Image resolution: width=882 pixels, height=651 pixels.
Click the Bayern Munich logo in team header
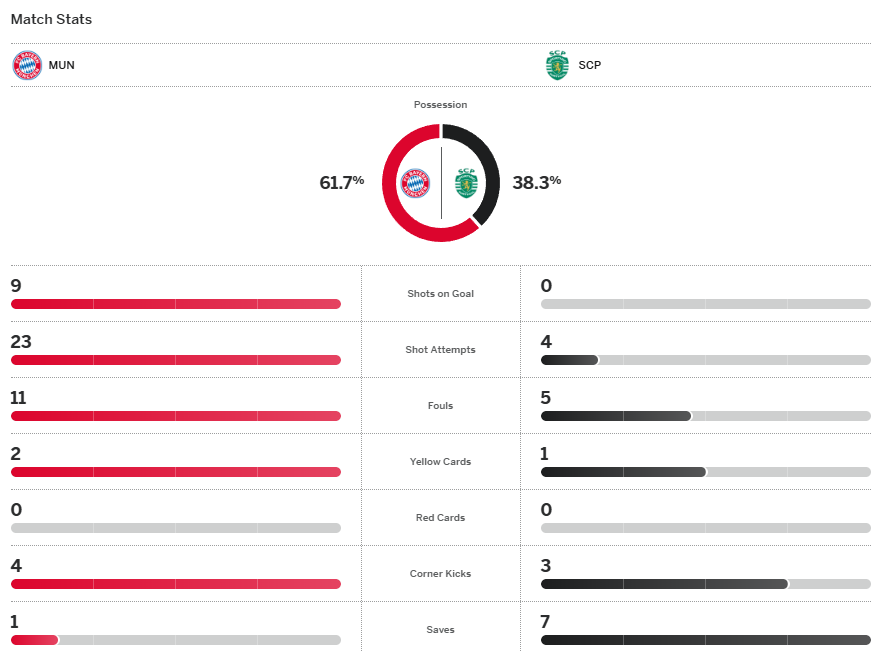[27, 66]
